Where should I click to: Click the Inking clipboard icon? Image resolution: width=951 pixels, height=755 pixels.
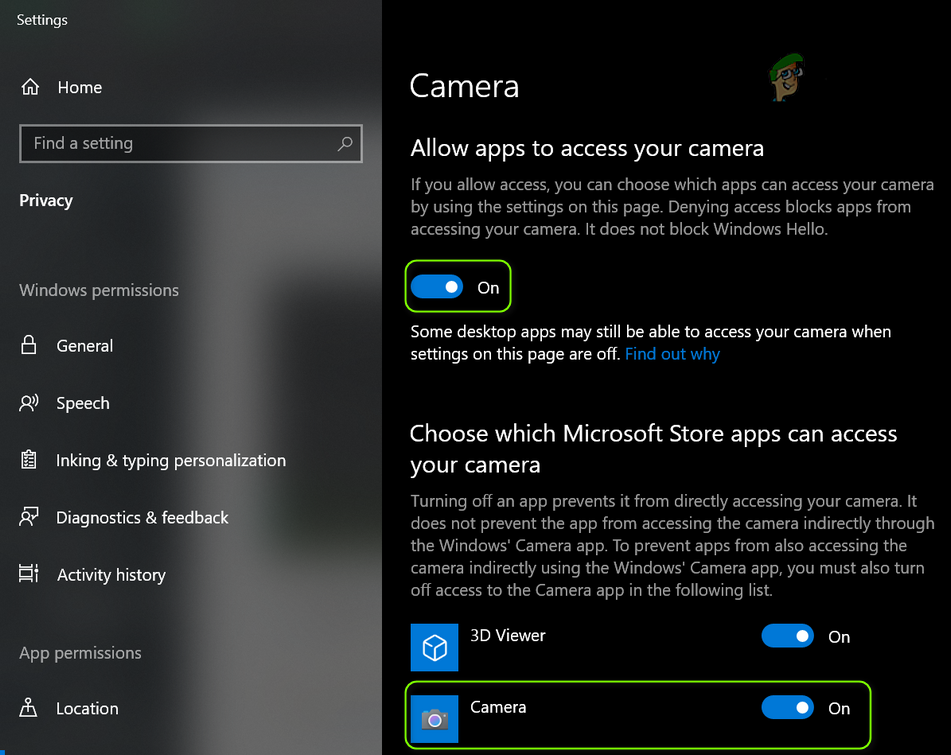pyautogui.click(x=29, y=460)
